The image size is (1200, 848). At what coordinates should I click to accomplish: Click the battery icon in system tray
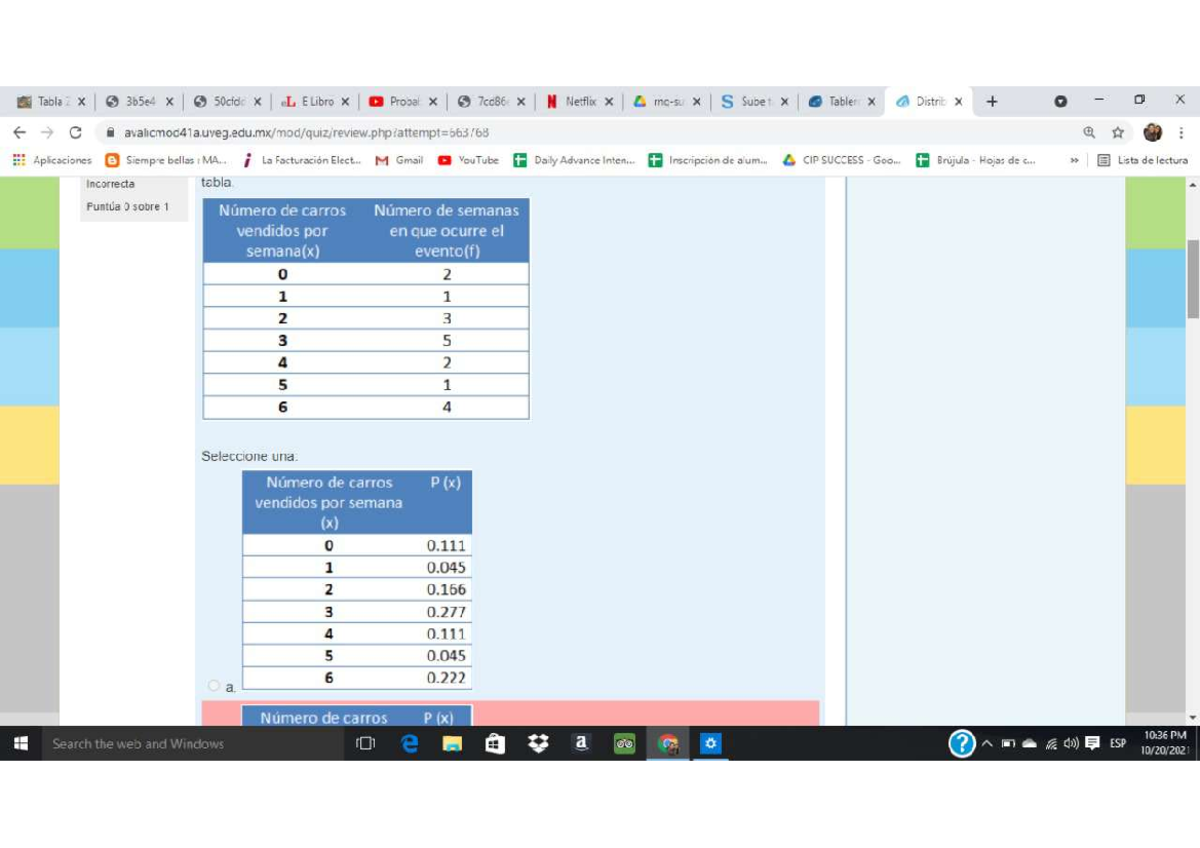click(x=1008, y=744)
